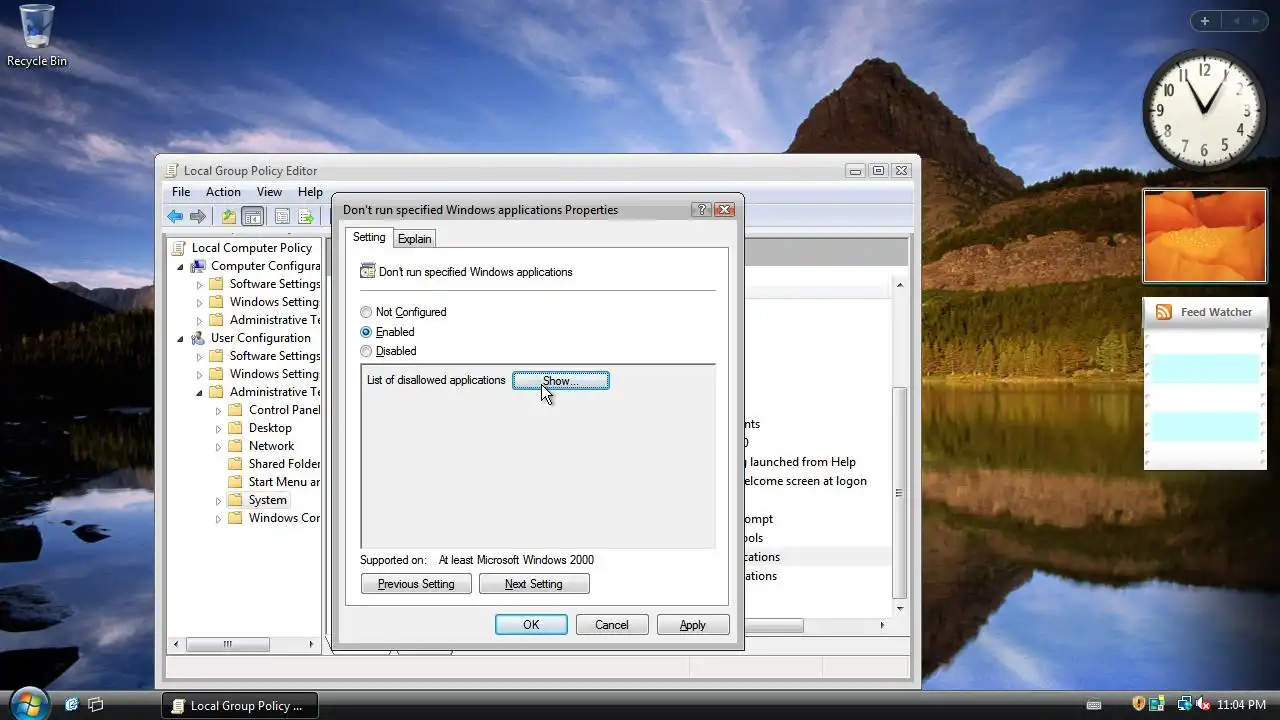Click the network tray icon
Screen dimensions: 1280x720
pos(1184,705)
